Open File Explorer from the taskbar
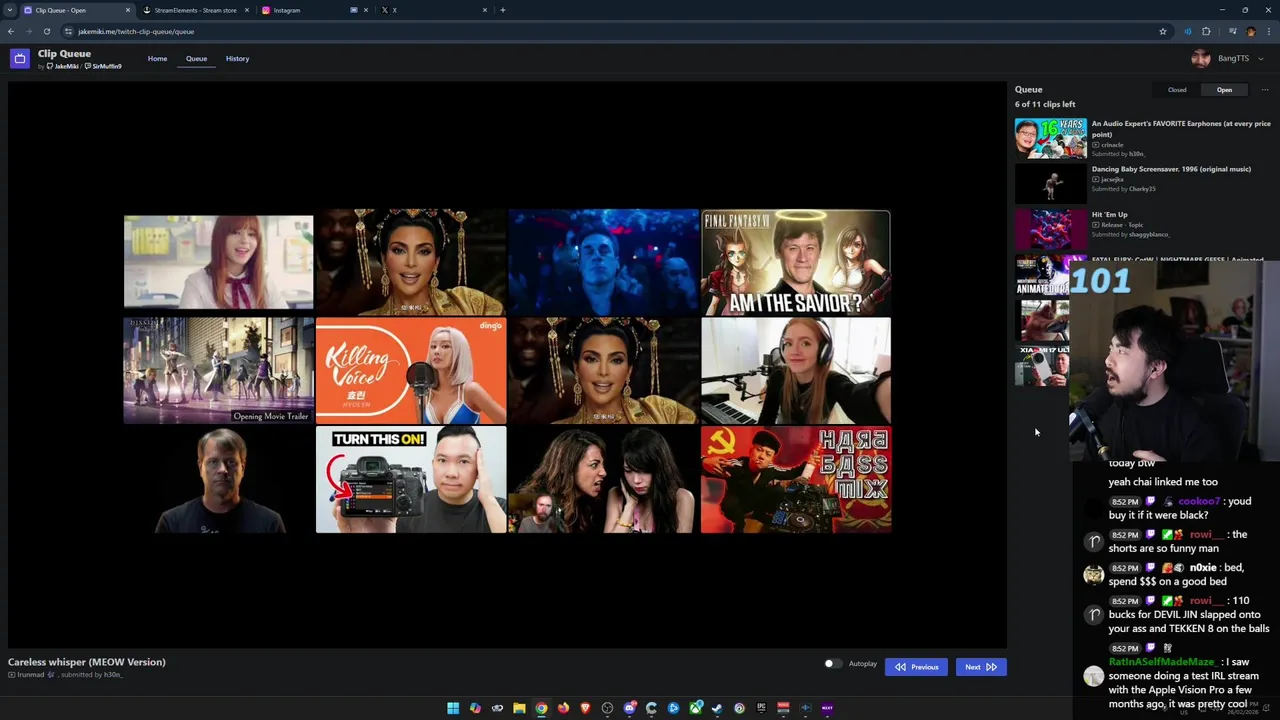Image resolution: width=1280 pixels, height=720 pixels. (x=519, y=708)
